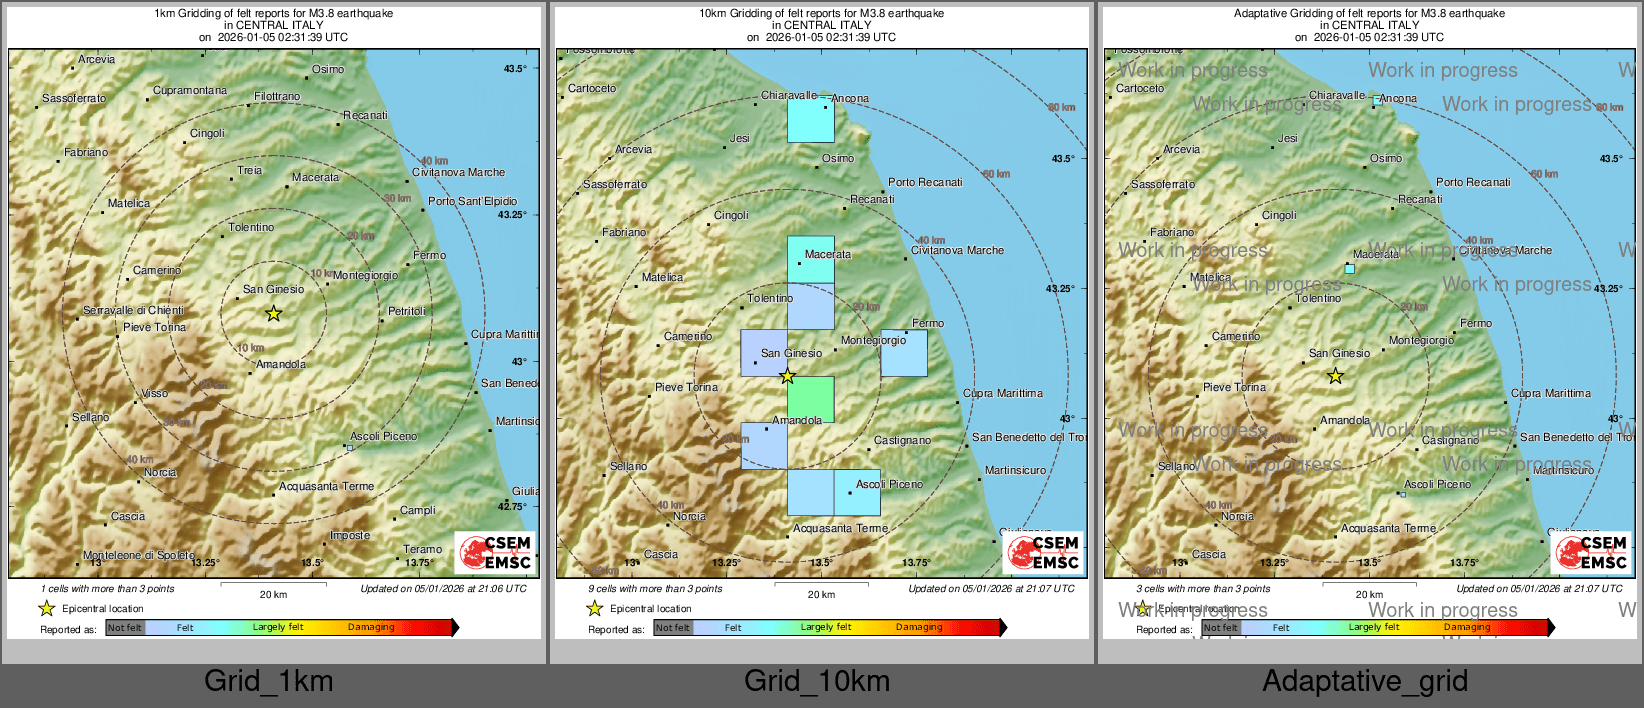Screen dimensions: 1644x708
Task: Click the CSEM EMSC logo on the Grid_10km map
Action: (1044, 552)
